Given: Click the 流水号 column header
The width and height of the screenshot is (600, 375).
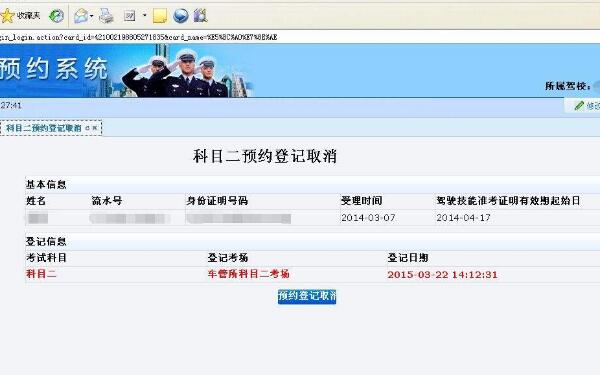Looking at the screenshot, I should [x=107, y=201].
